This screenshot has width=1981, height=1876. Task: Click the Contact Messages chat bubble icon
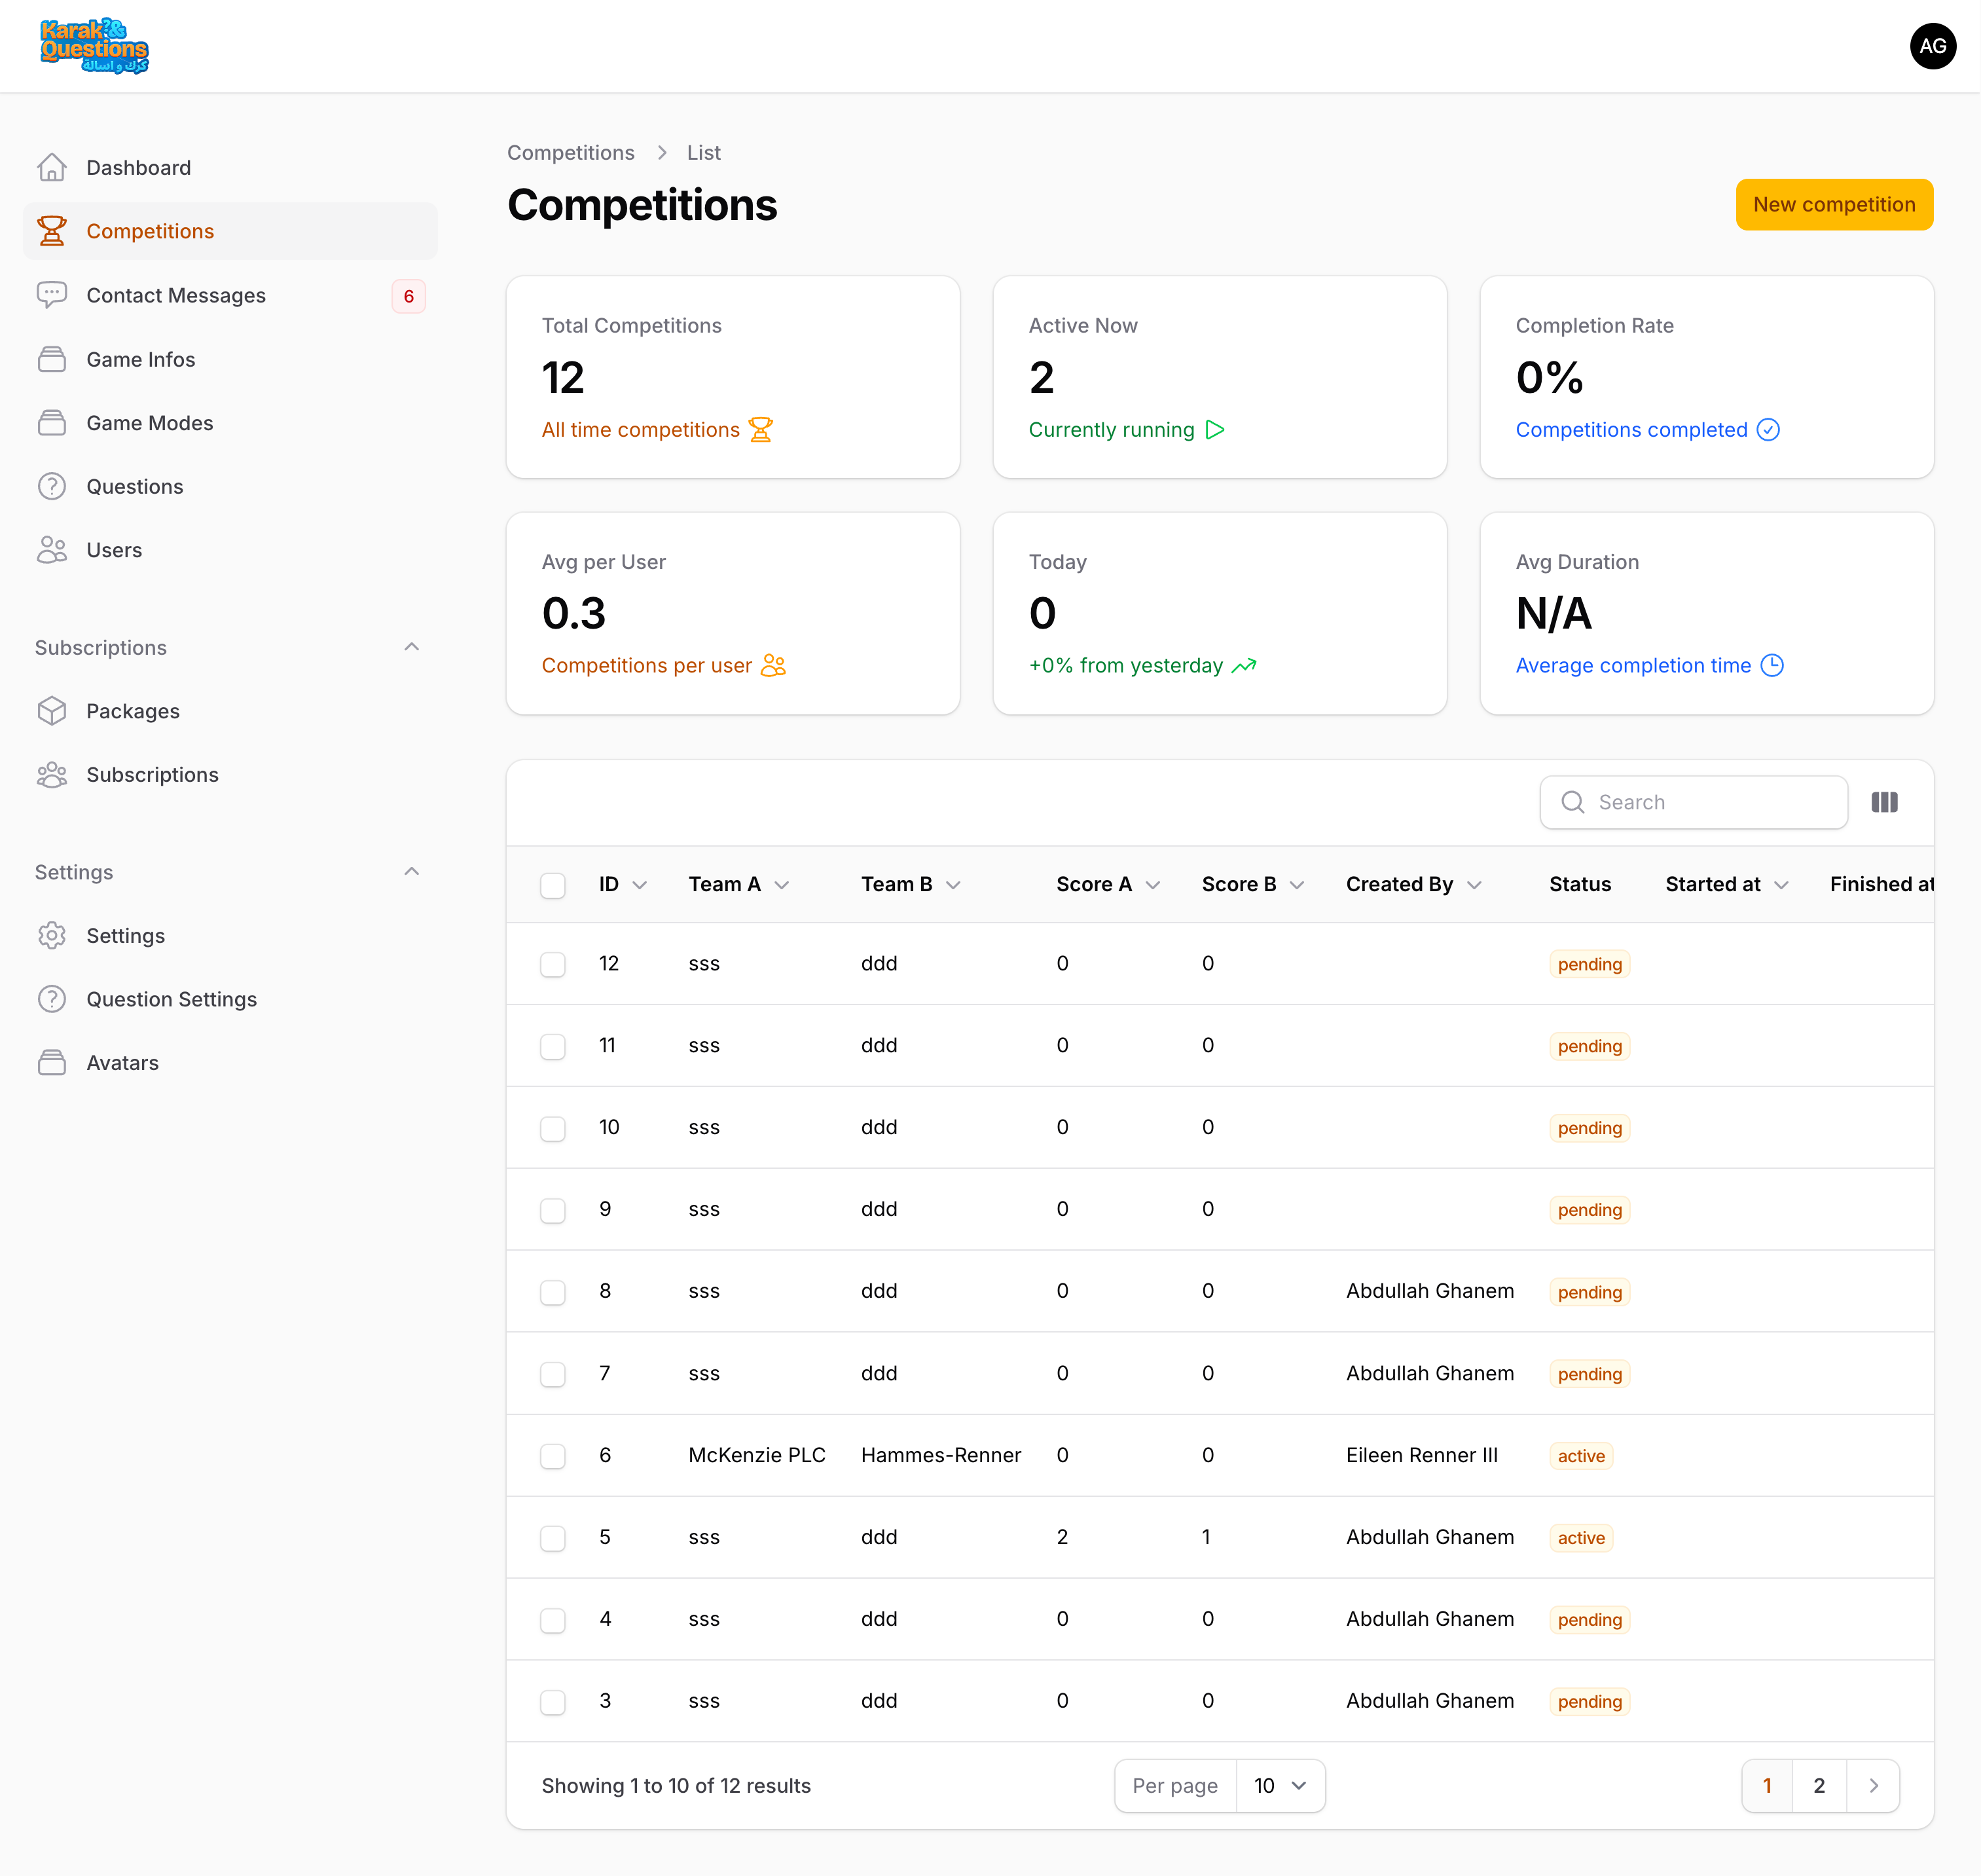click(x=52, y=295)
